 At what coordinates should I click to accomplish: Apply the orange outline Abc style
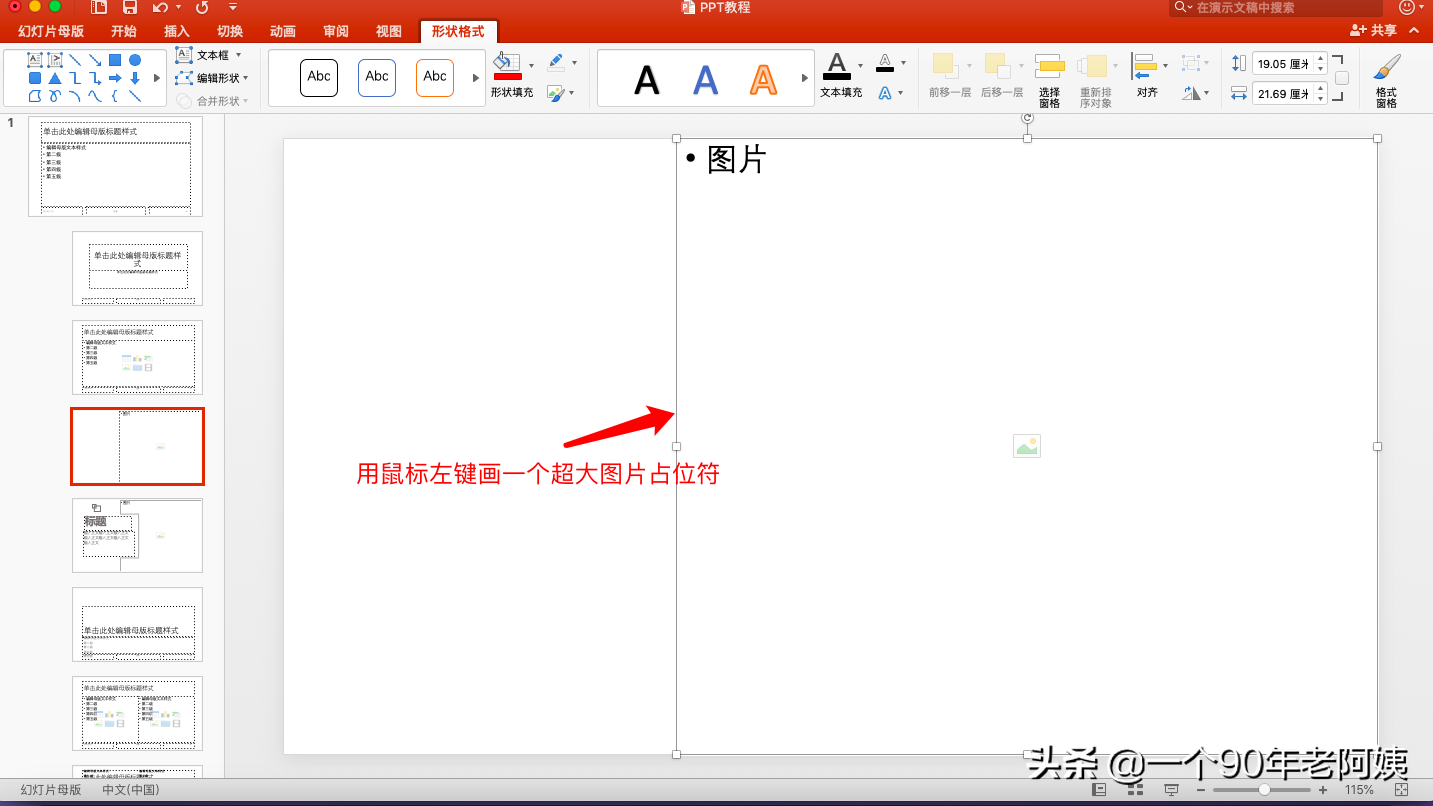(435, 77)
